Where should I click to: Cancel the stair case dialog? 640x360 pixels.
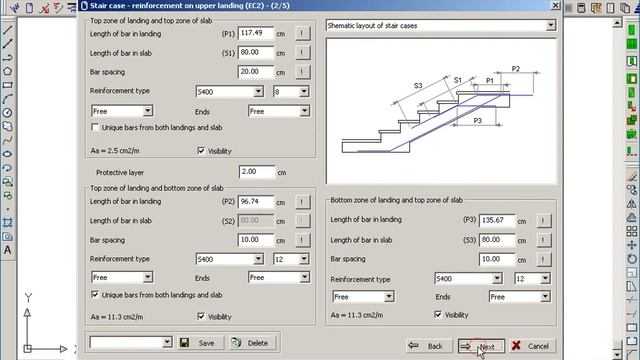[532, 346]
